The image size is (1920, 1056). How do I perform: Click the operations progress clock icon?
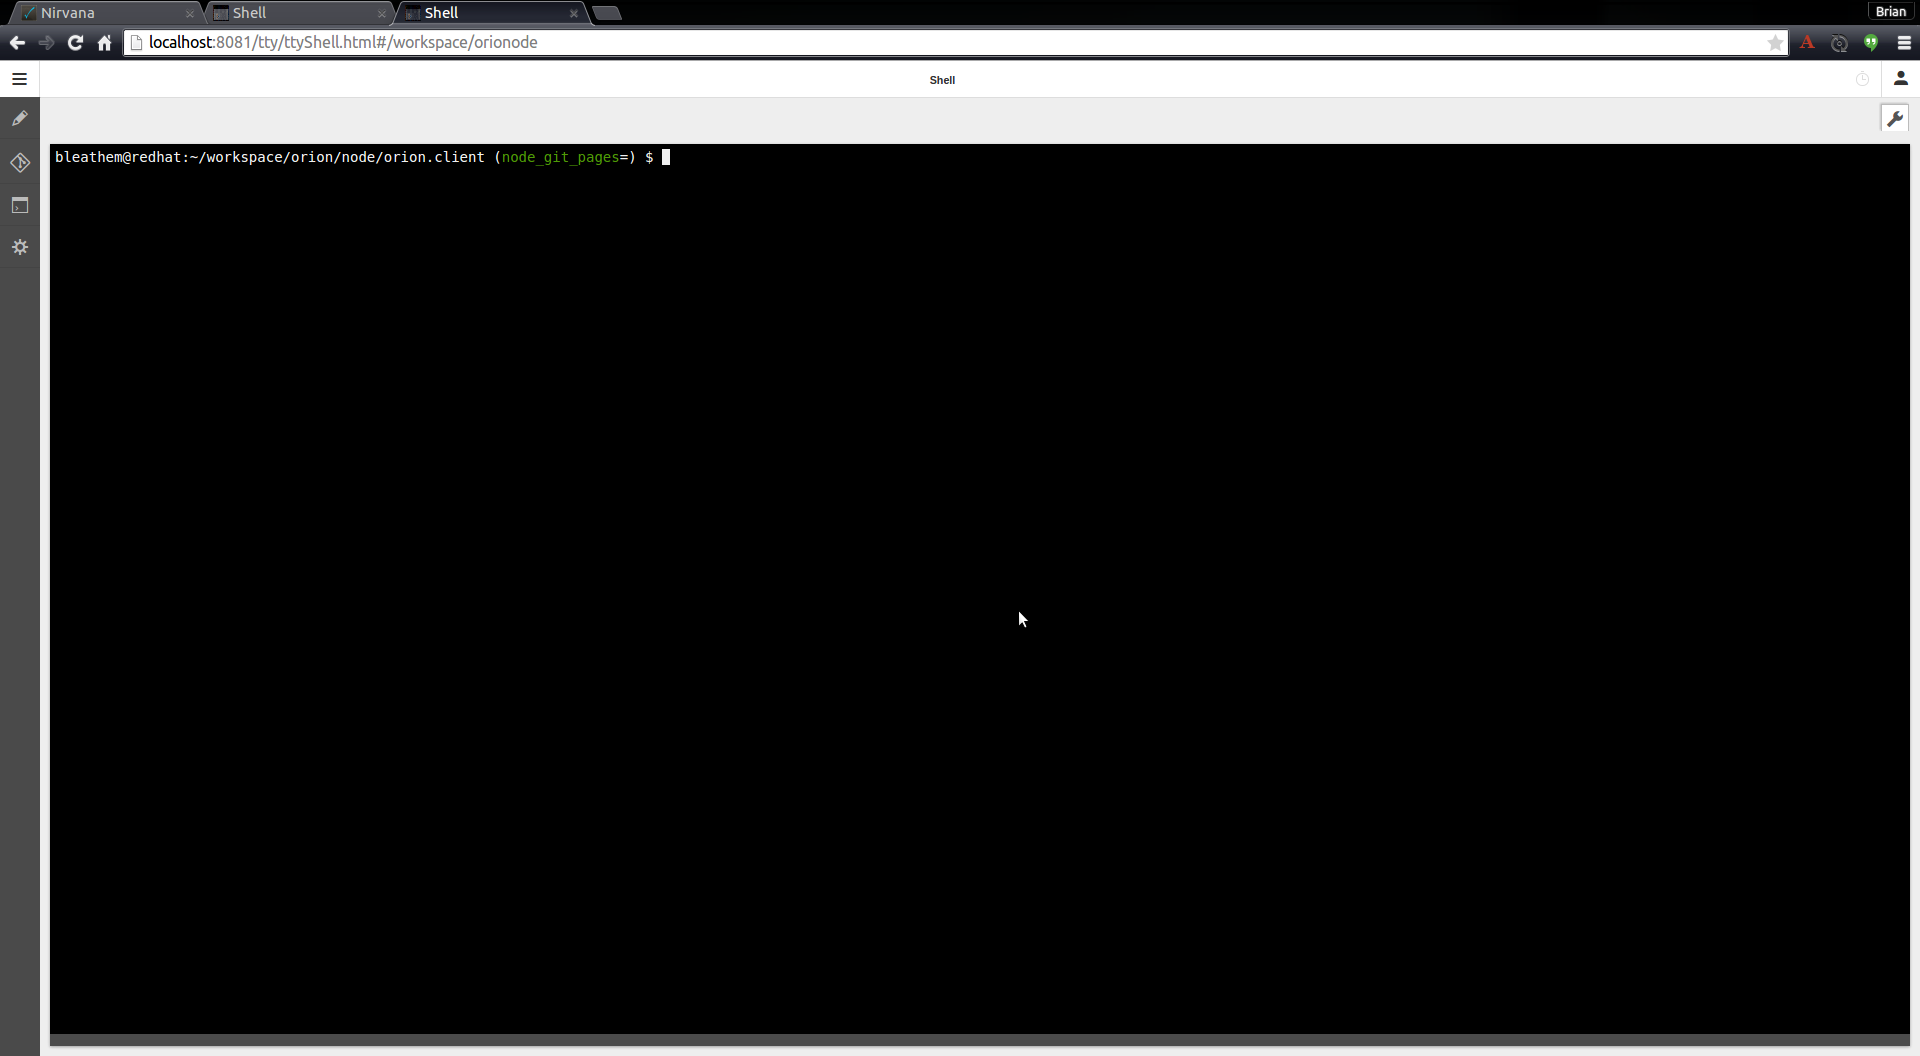point(1862,79)
